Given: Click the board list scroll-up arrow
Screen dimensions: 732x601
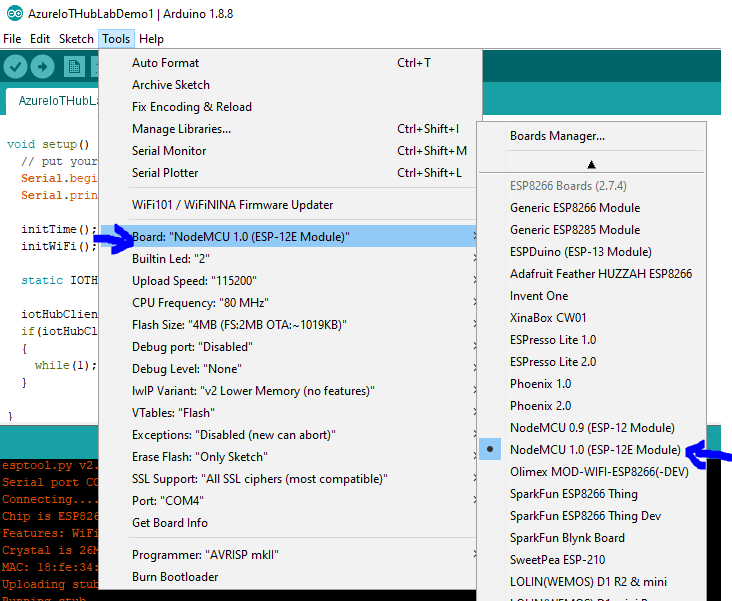Looking at the screenshot, I should (x=591, y=164).
